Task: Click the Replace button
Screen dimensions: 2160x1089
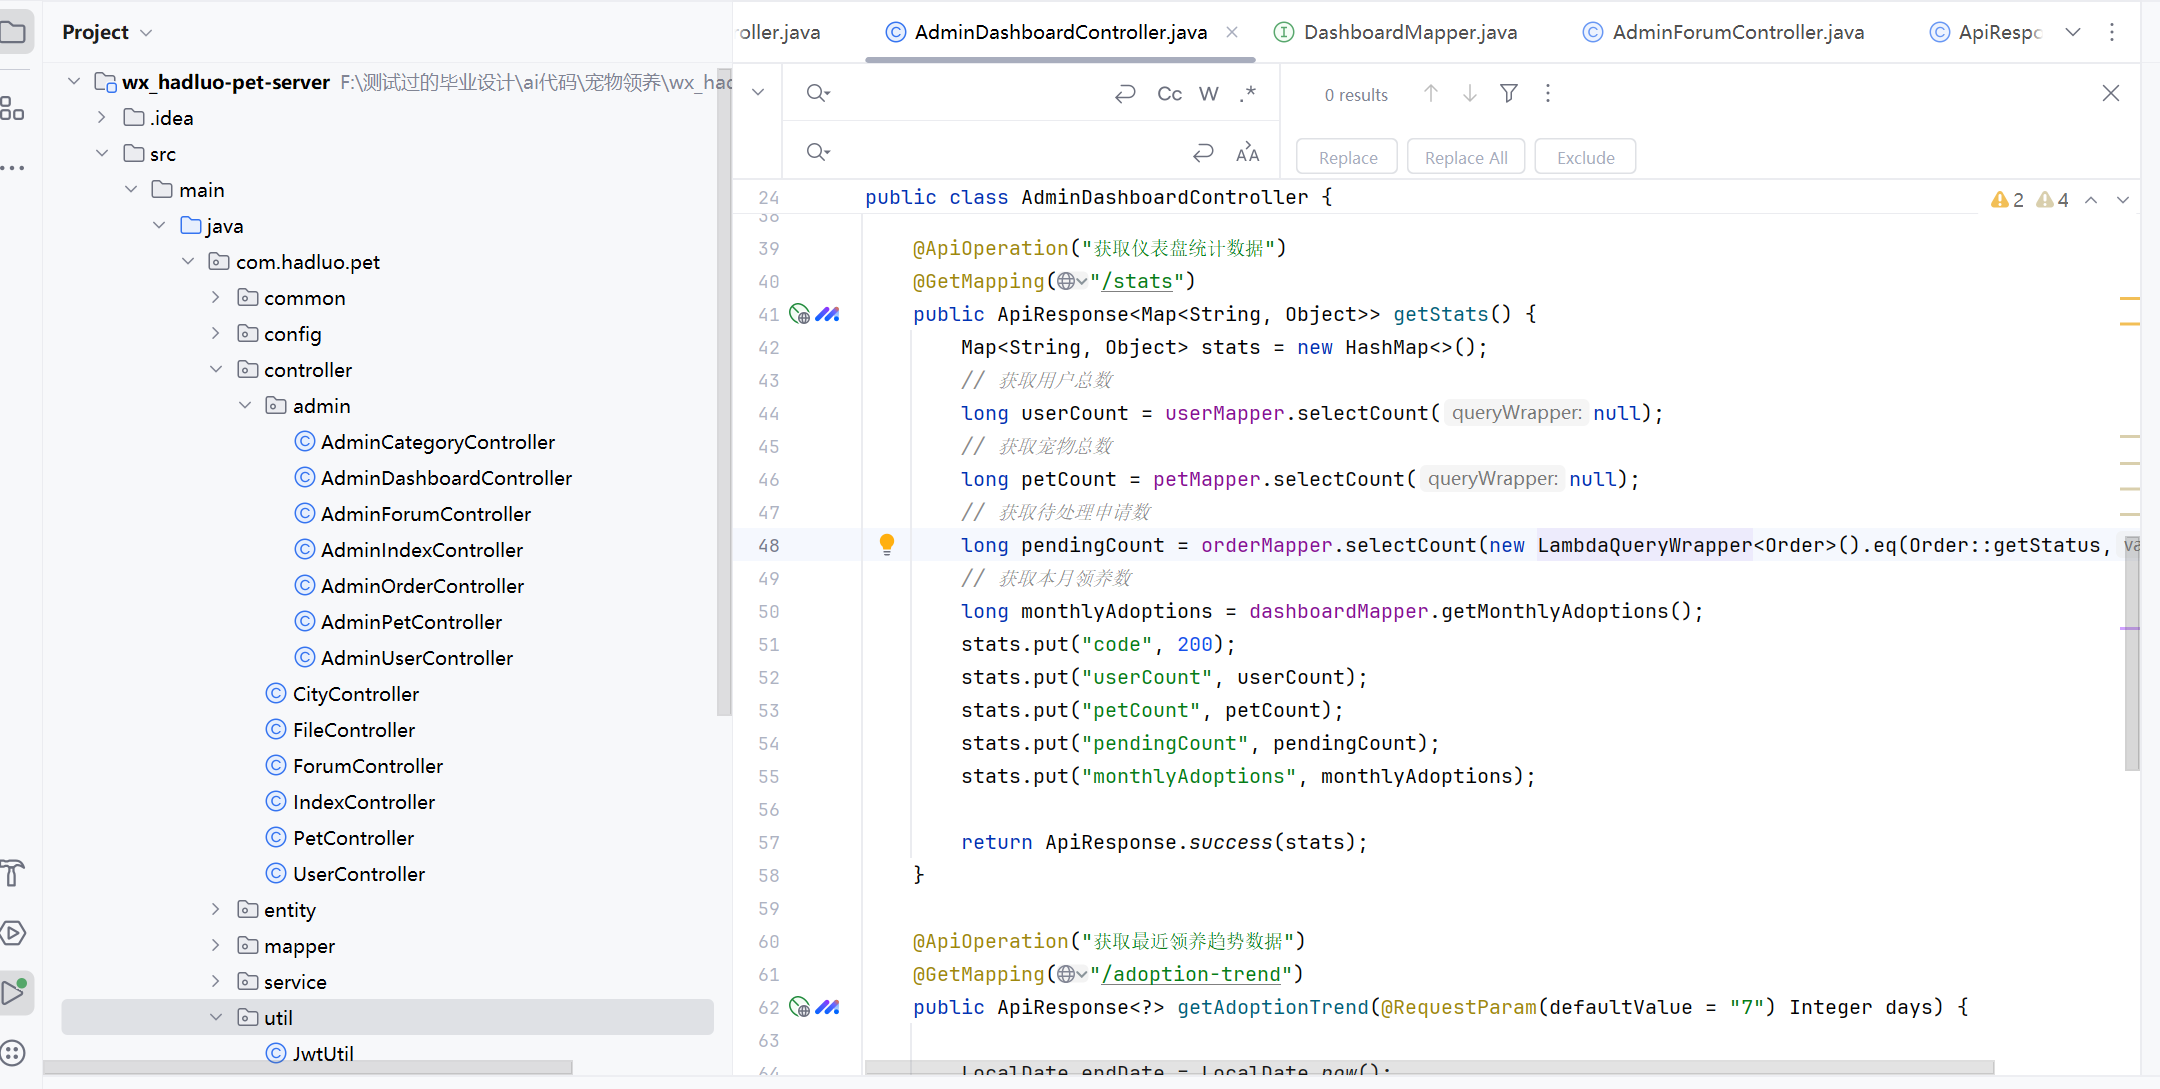Action: [x=1347, y=157]
